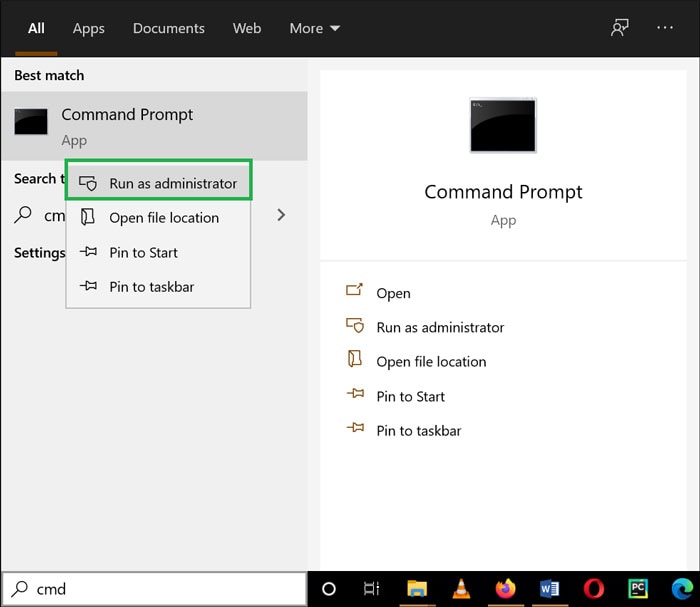This screenshot has width=700, height=607.
Task: Launch VLC media player from the taskbar
Action: (460, 589)
